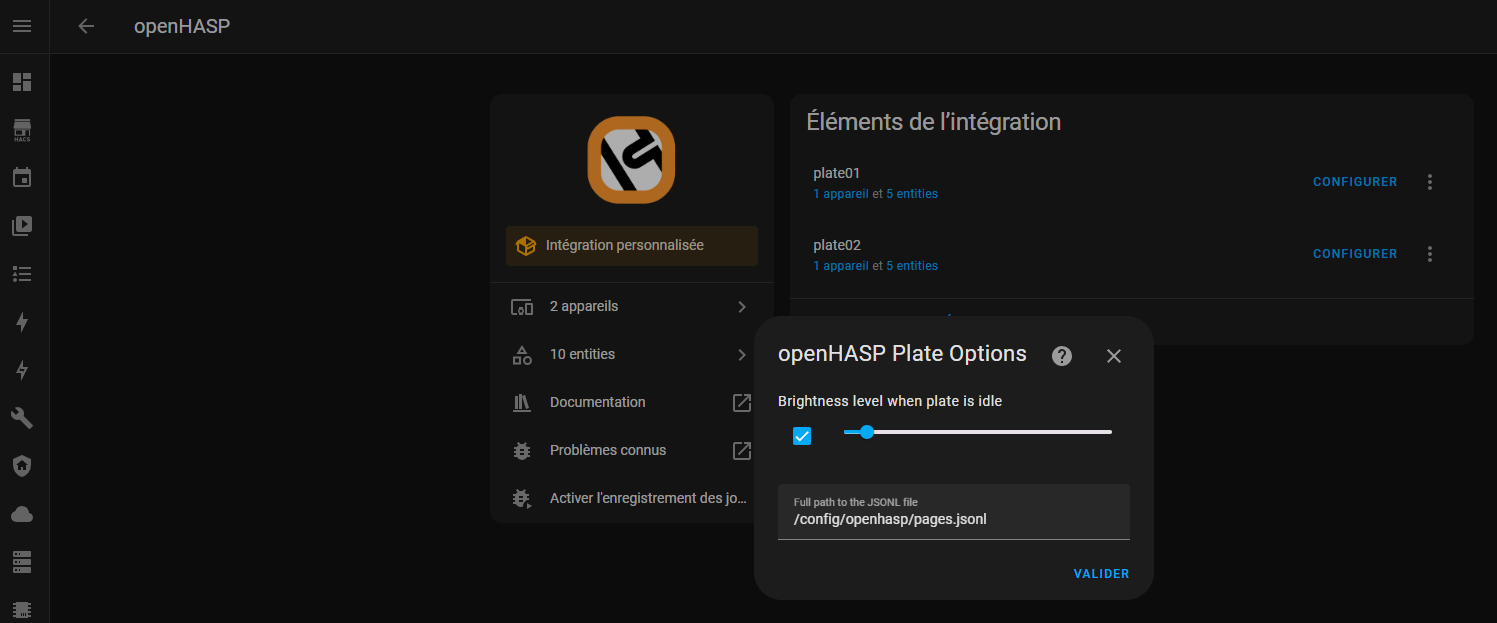The image size is (1497, 623).
Task: Click the plate02 entry name
Action: click(x=837, y=246)
